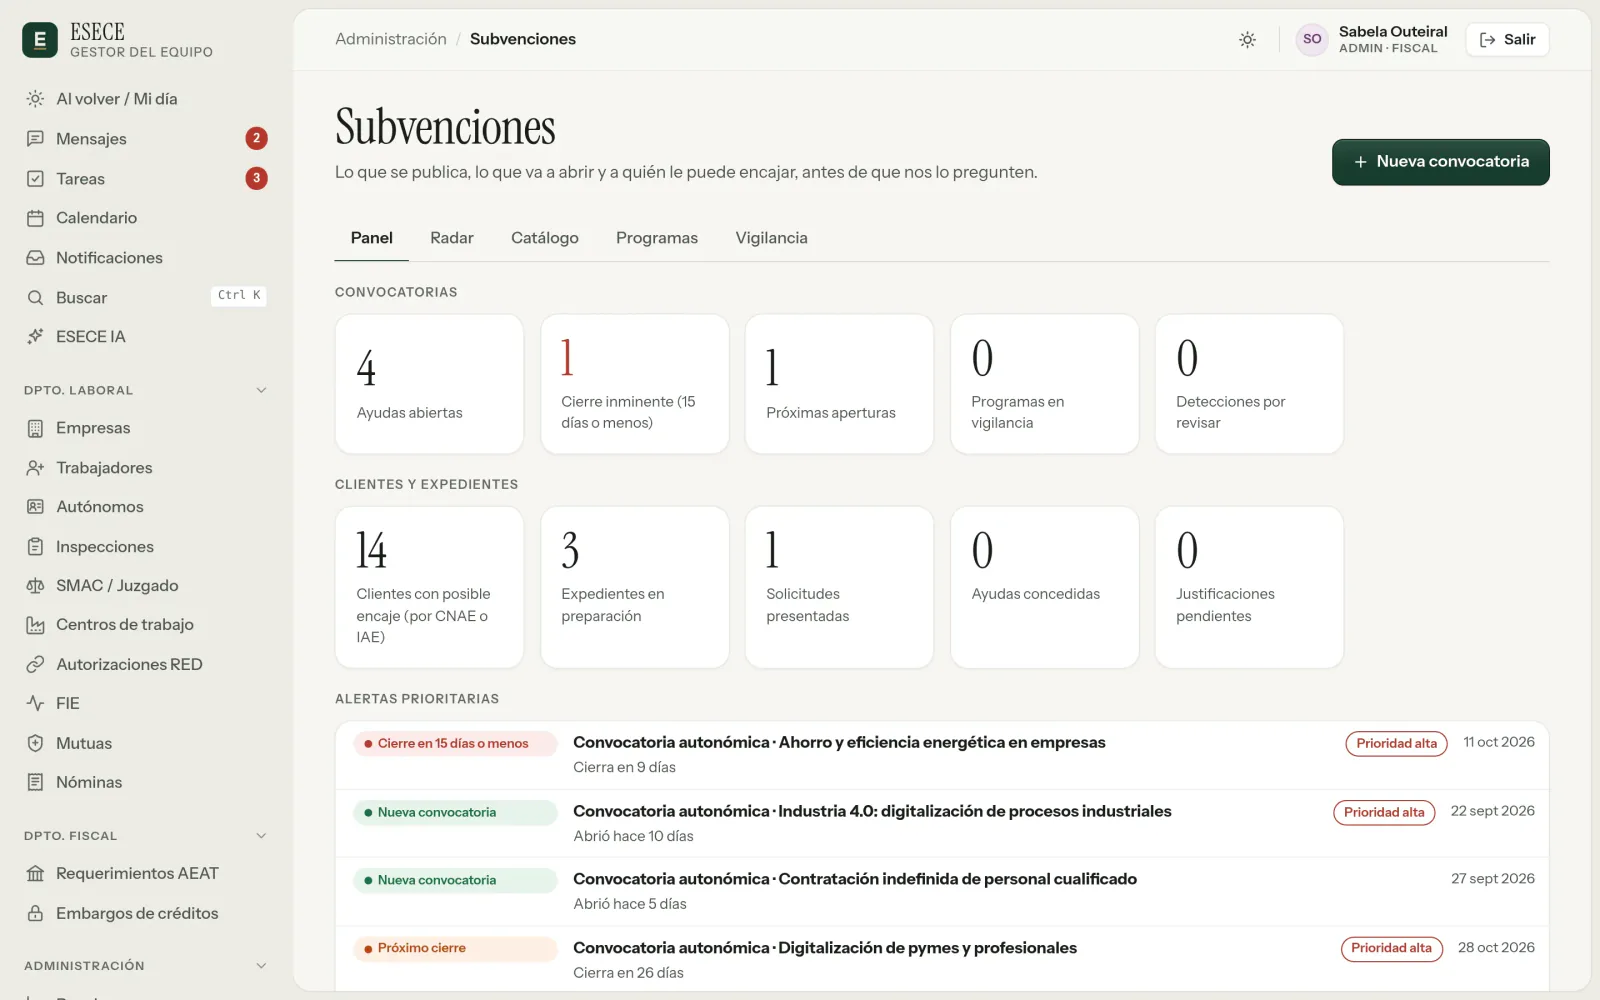Click the Requerimientos AEAT bank icon

[35, 874]
